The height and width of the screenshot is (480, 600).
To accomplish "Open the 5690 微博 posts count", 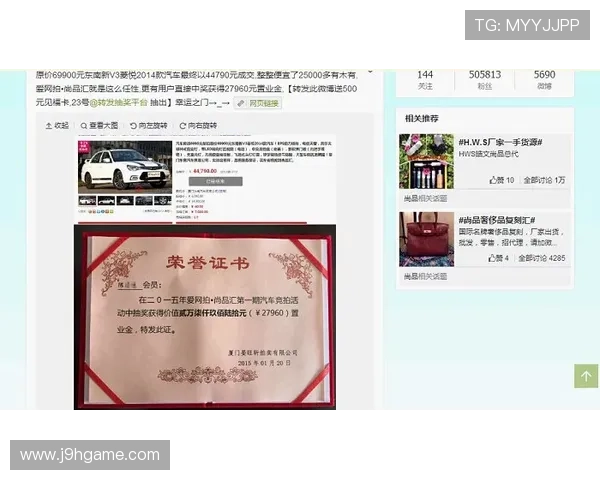I will tap(544, 80).
